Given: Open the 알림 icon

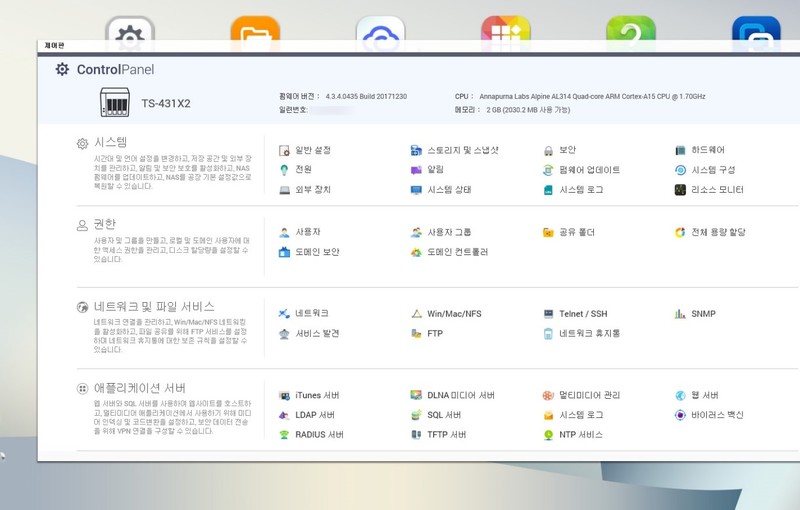Looking at the screenshot, I should click(x=416, y=170).
